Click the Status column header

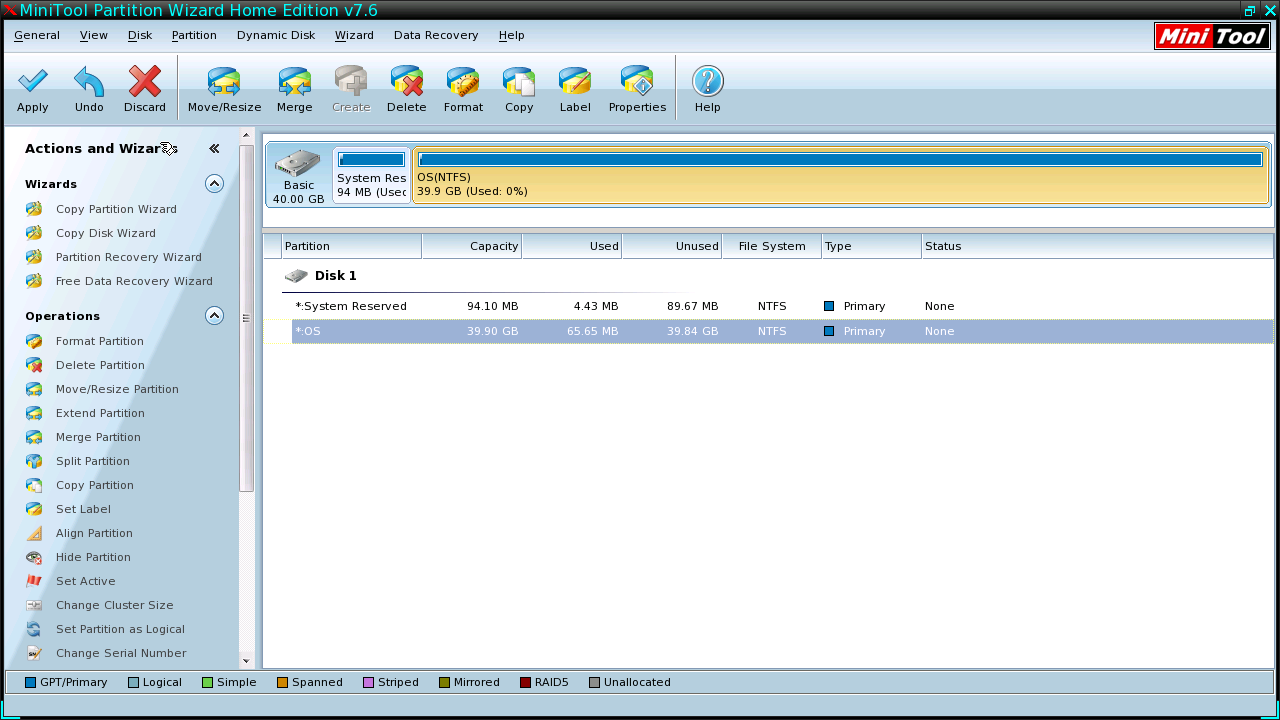(x=1098, y=246)
